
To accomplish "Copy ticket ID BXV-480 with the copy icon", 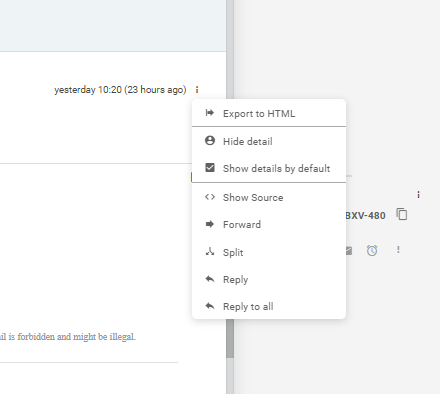I will [402, 214].
